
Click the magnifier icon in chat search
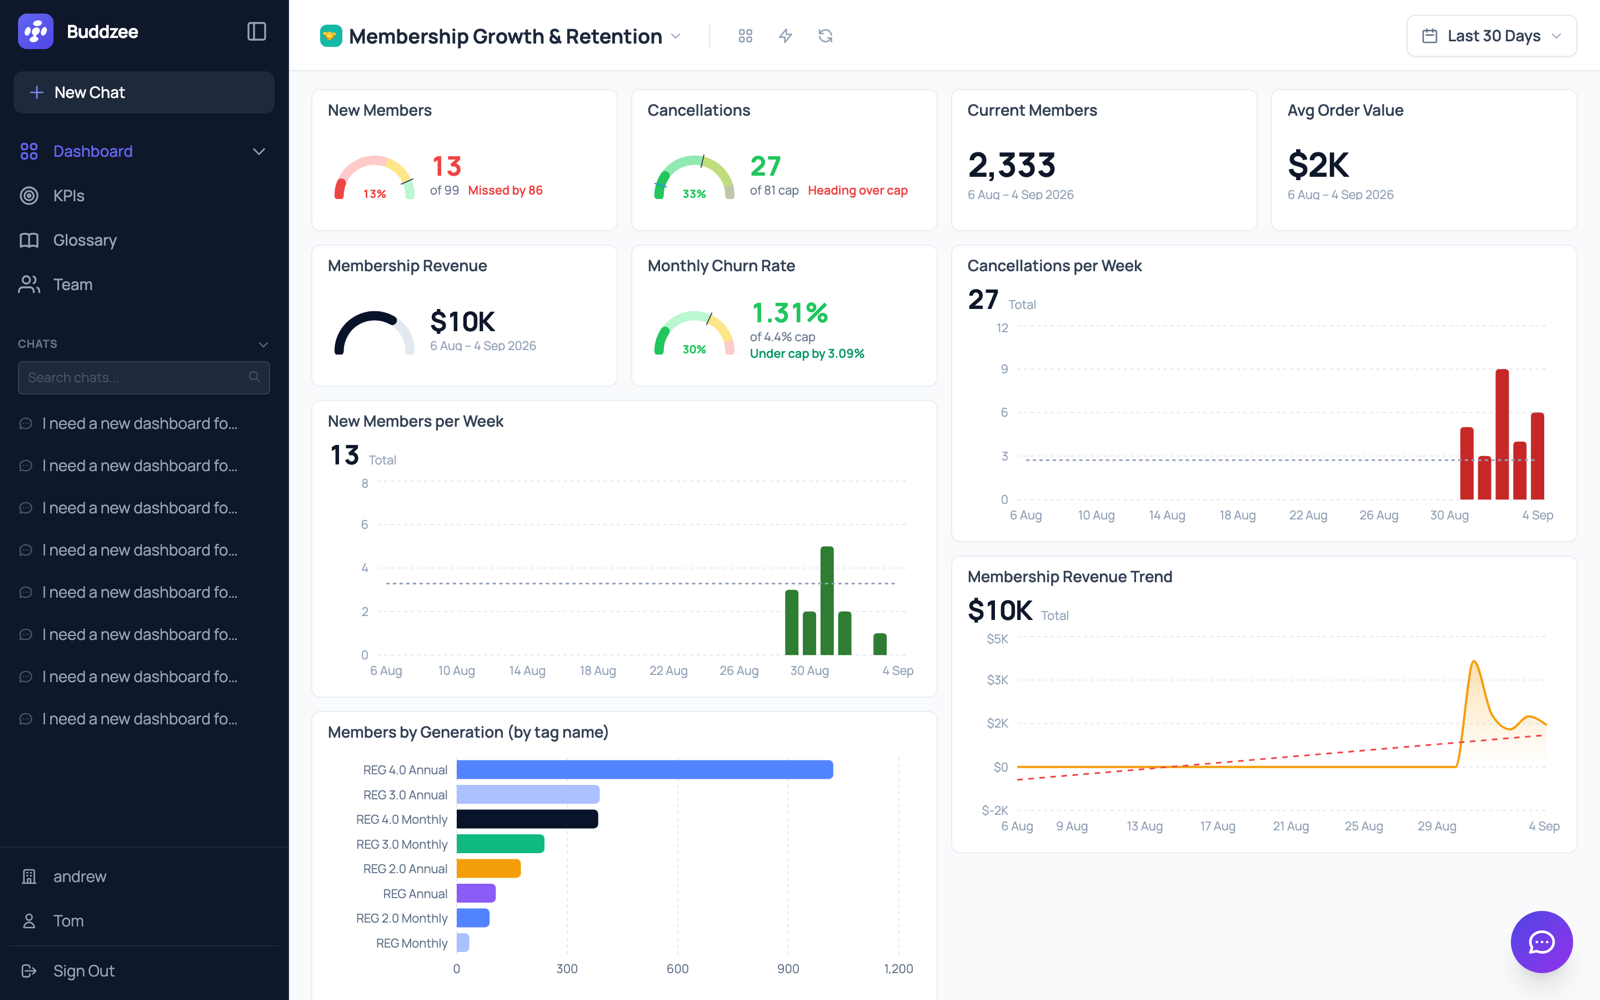tap(255, 377)
